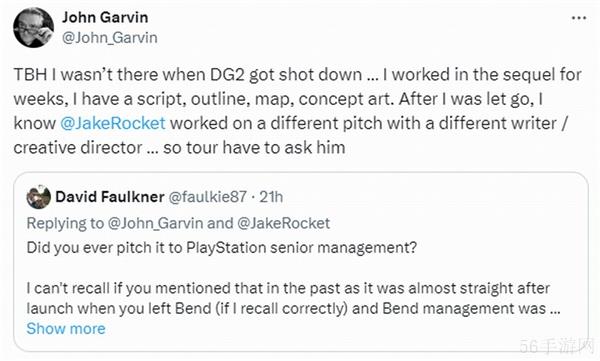
Task: Click the 56手游网 watermark
Action: click(x=557, y=346)
